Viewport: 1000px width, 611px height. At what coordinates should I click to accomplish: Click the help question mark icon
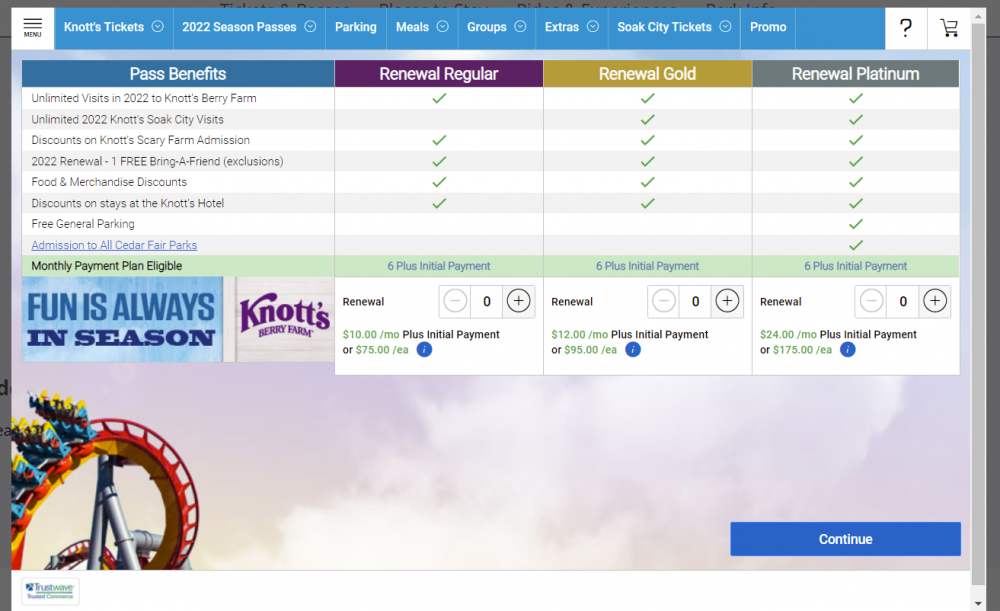905,28
